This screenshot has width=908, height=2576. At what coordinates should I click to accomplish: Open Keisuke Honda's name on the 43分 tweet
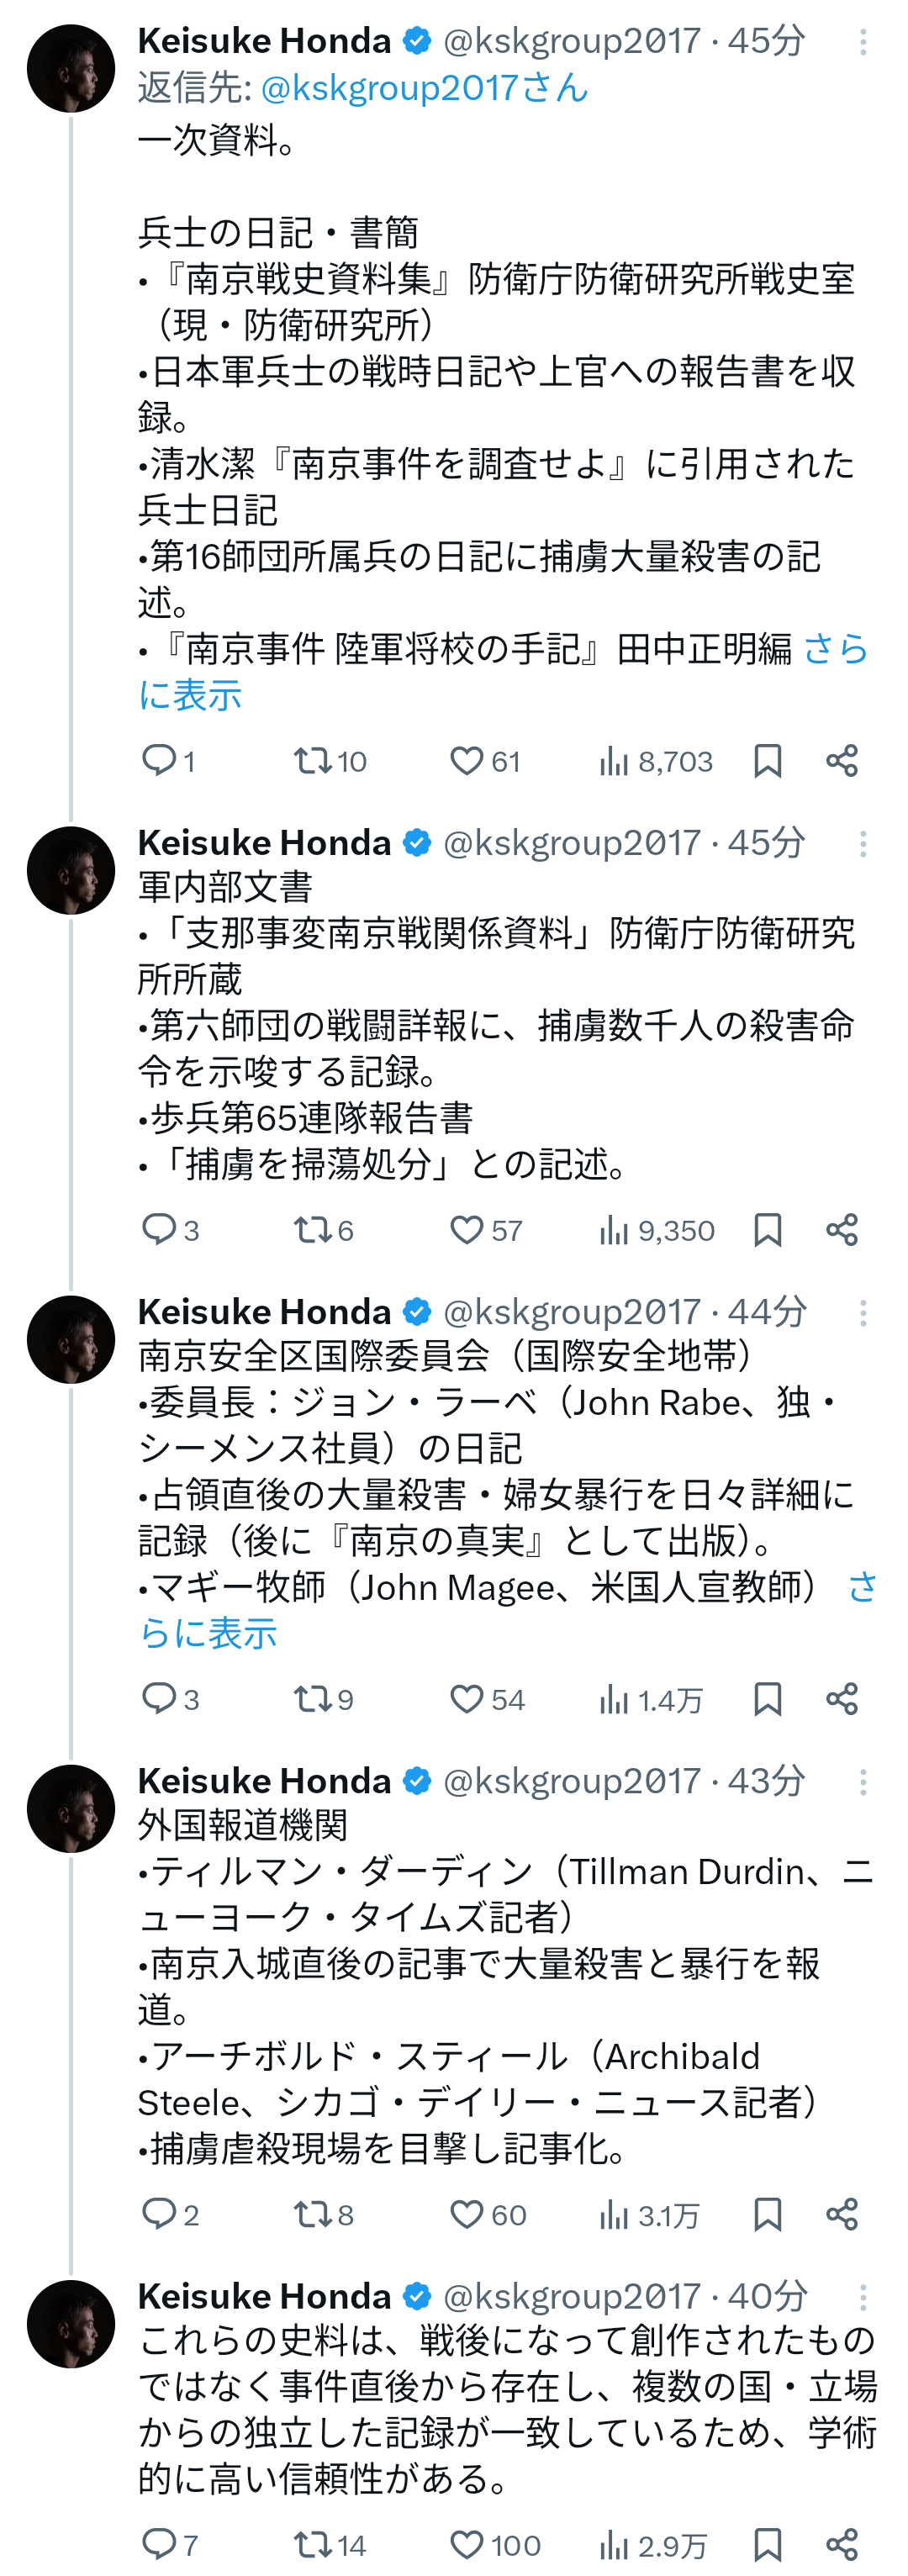pos(264,1781)
